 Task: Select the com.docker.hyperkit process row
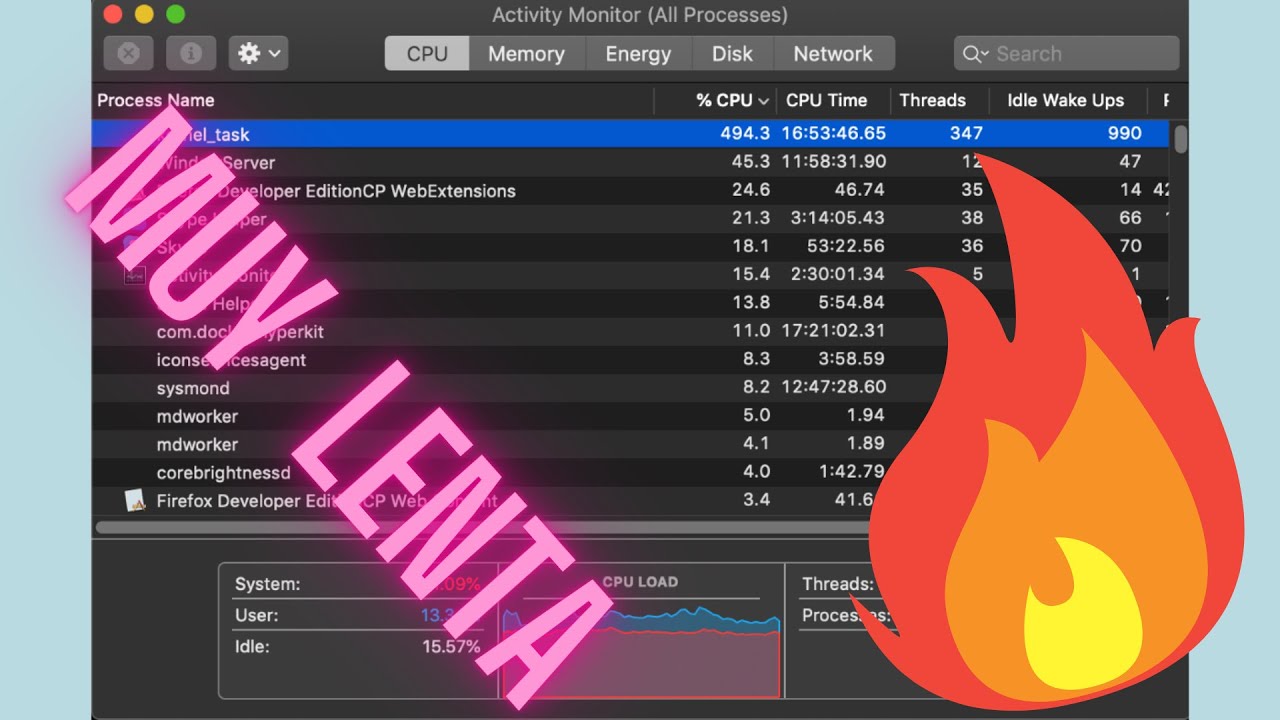click(630, 331)
